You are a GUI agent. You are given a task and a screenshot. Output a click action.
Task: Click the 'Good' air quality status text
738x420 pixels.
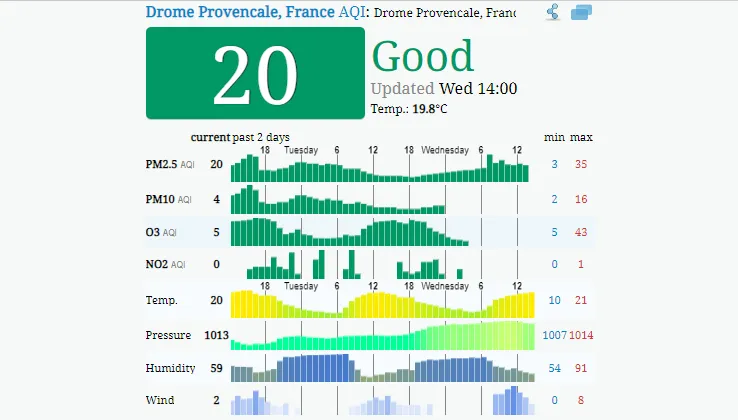pyautogui.click(x=422, y=57)
